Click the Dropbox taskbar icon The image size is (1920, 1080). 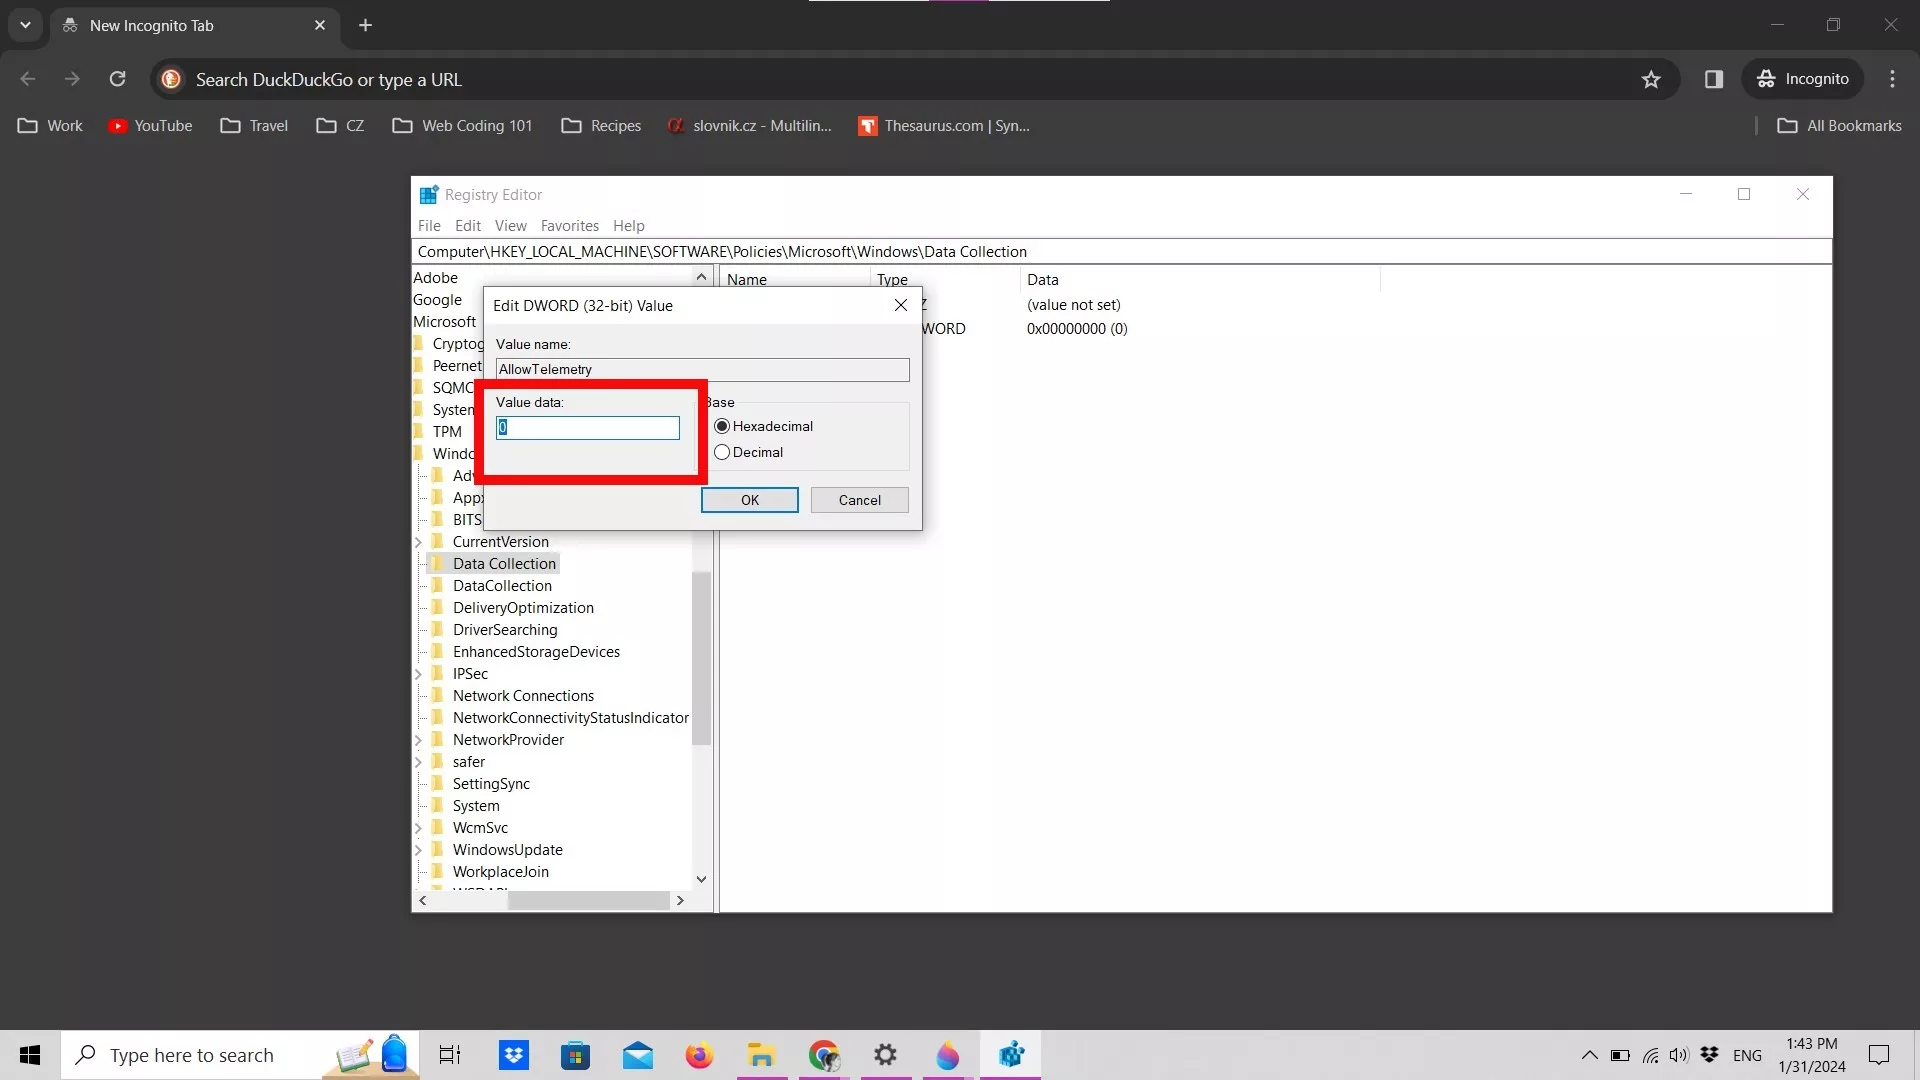click(x=514, y=1055)
